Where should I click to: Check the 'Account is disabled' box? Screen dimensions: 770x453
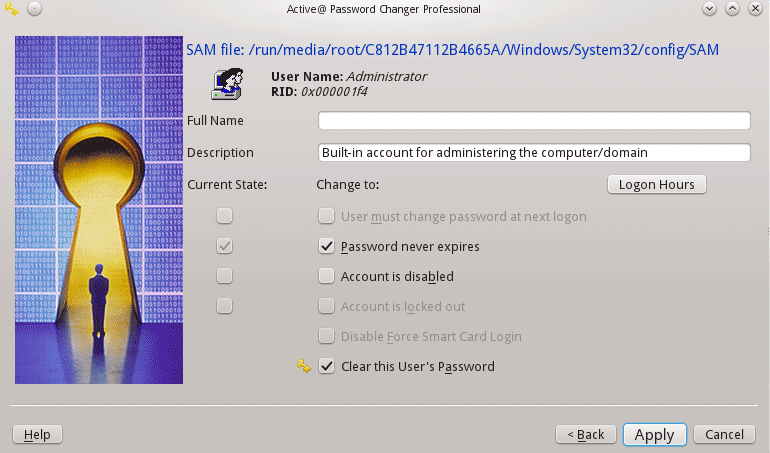[x=327, y=276]
